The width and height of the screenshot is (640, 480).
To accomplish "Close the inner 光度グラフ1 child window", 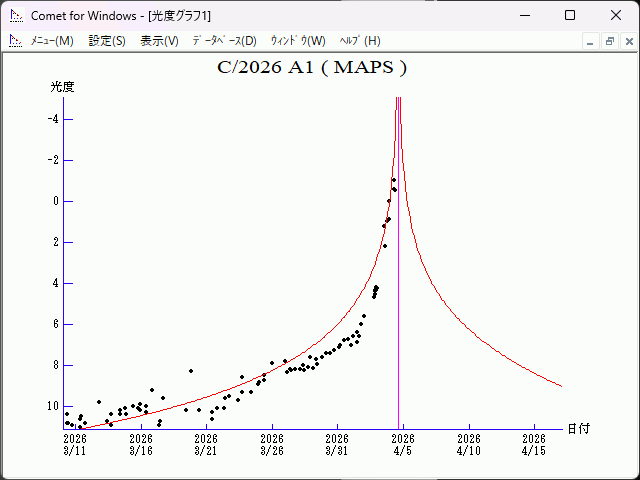I will pyautogui.click(x=627, y=41).
